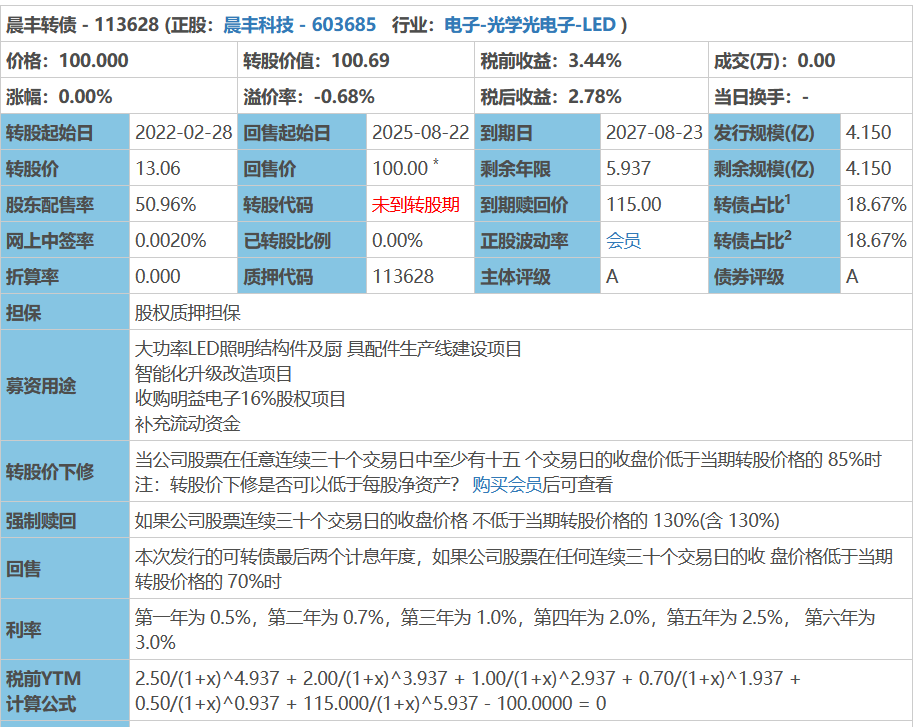Click the 回售 row header
Viewport: 919px width, 727px height.
tap(65, 568)
